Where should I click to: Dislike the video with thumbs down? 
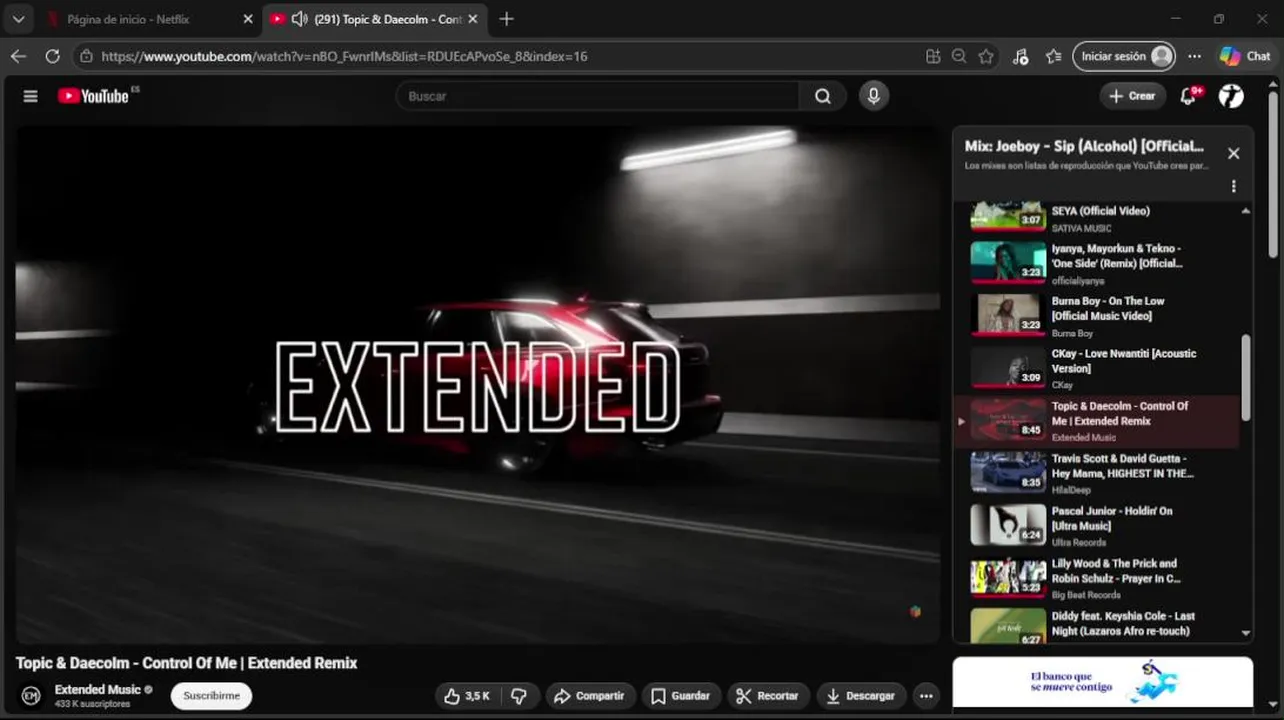tap(519, 696)
